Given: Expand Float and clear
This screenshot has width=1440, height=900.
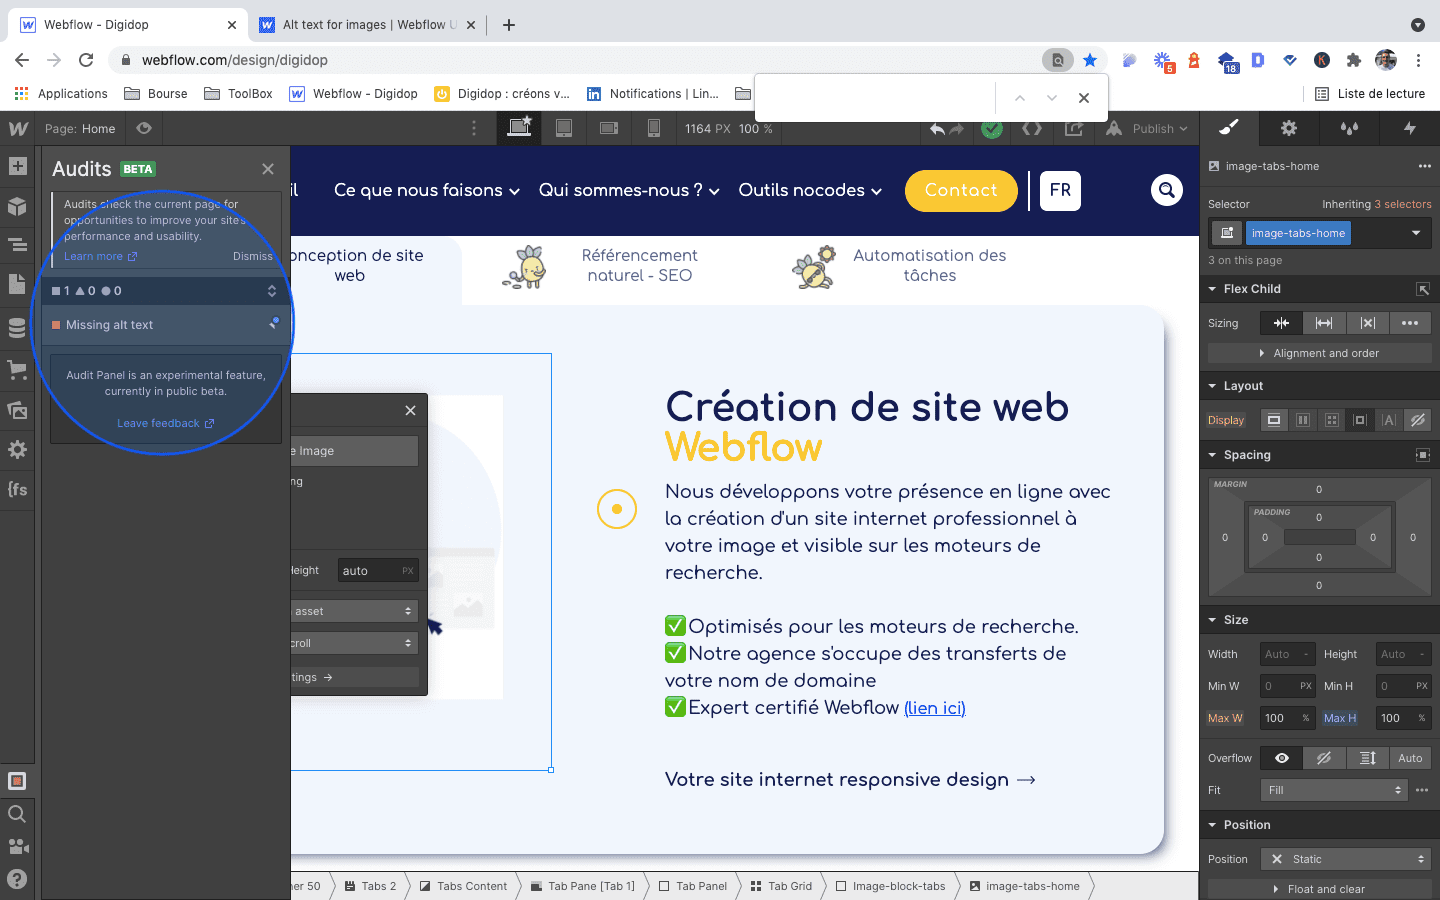Looking at the screenshot, I should [1320, 889].
